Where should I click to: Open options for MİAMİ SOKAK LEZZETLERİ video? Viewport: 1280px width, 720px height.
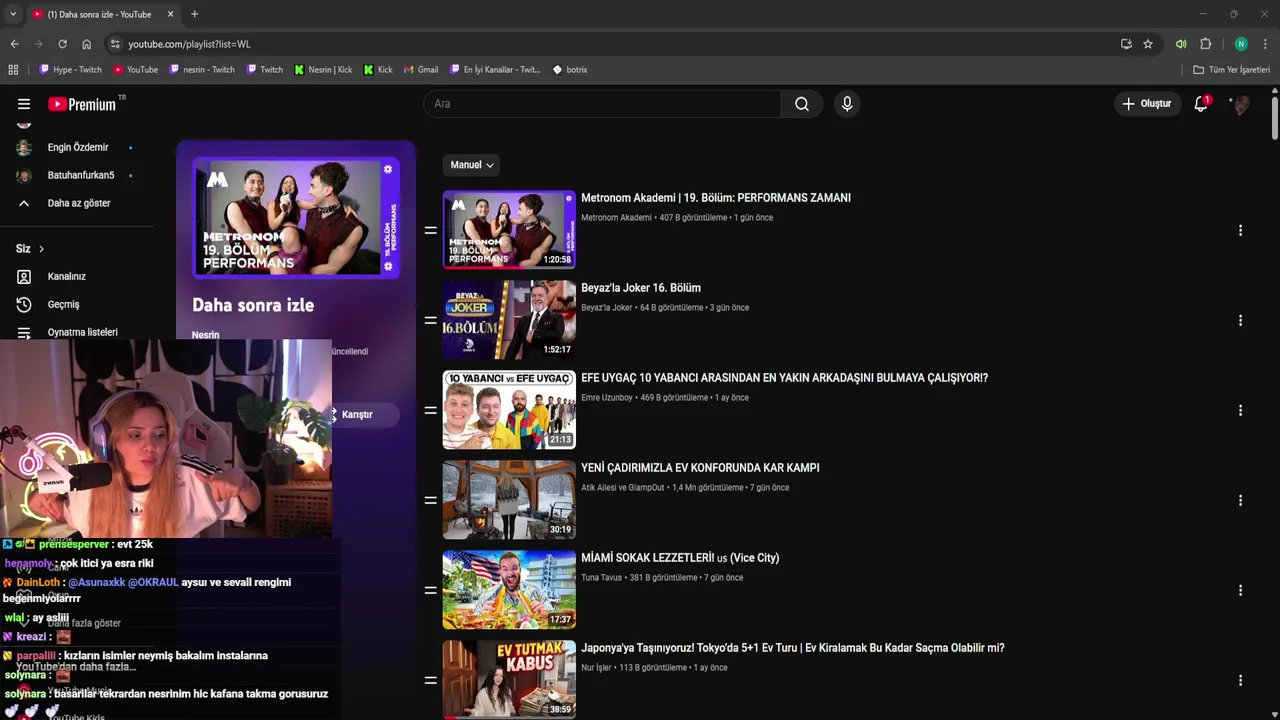pyautogui.click(x=1240, y=590)
